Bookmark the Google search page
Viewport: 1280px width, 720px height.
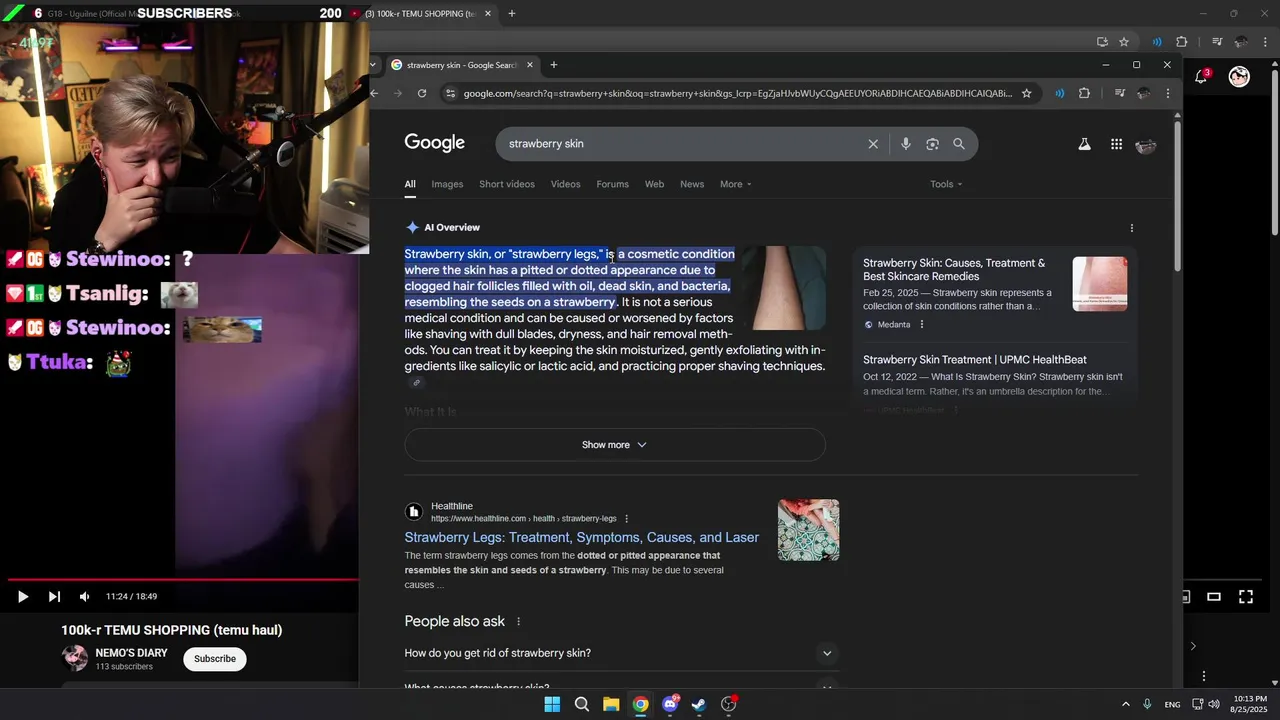tap(1026, 93)
